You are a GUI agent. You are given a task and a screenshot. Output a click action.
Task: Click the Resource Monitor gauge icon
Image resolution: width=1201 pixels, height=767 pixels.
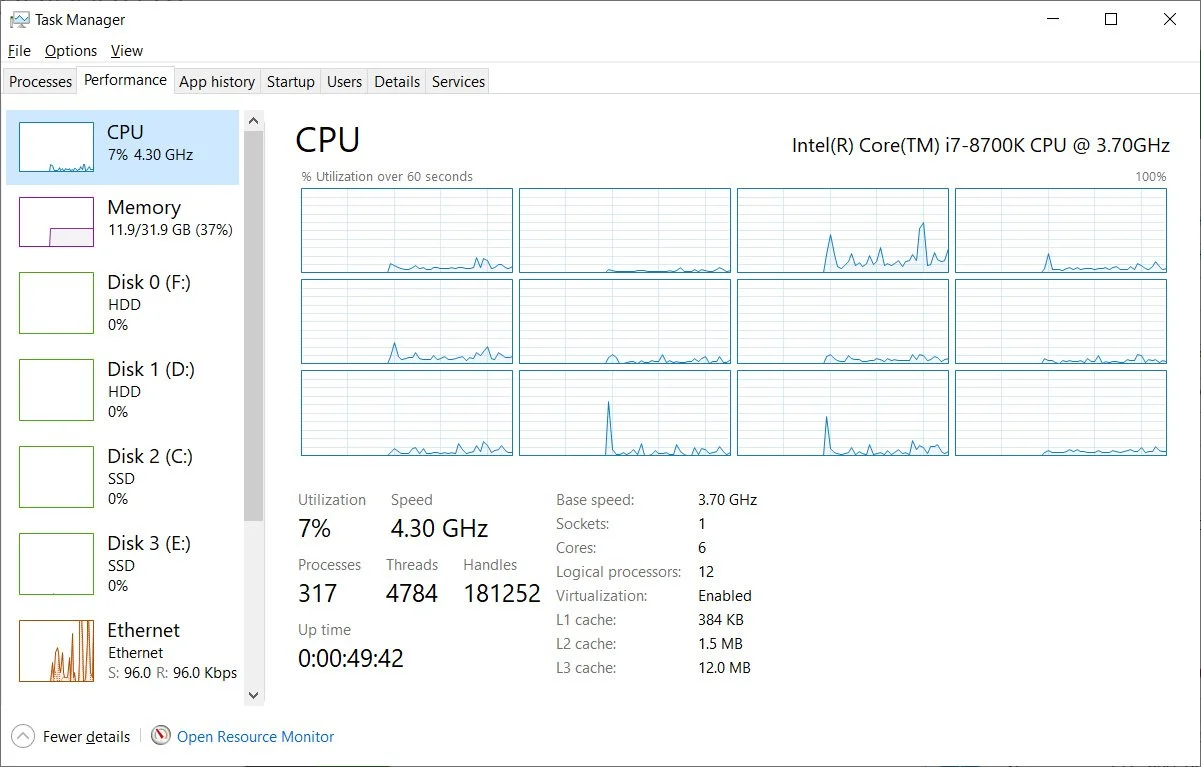pos(161,736)
